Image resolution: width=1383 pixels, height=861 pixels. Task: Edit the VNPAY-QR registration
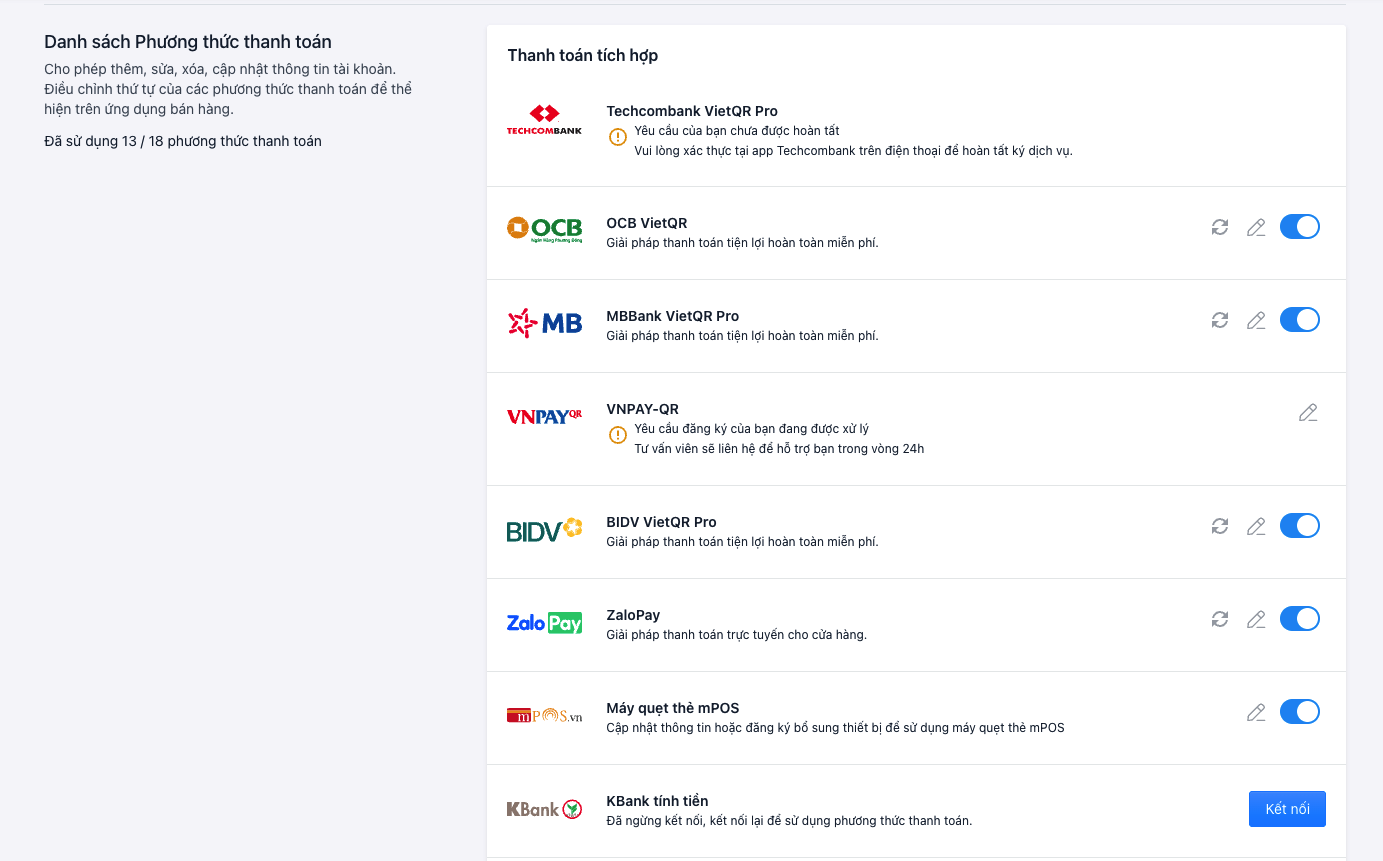coord(1308,412)
